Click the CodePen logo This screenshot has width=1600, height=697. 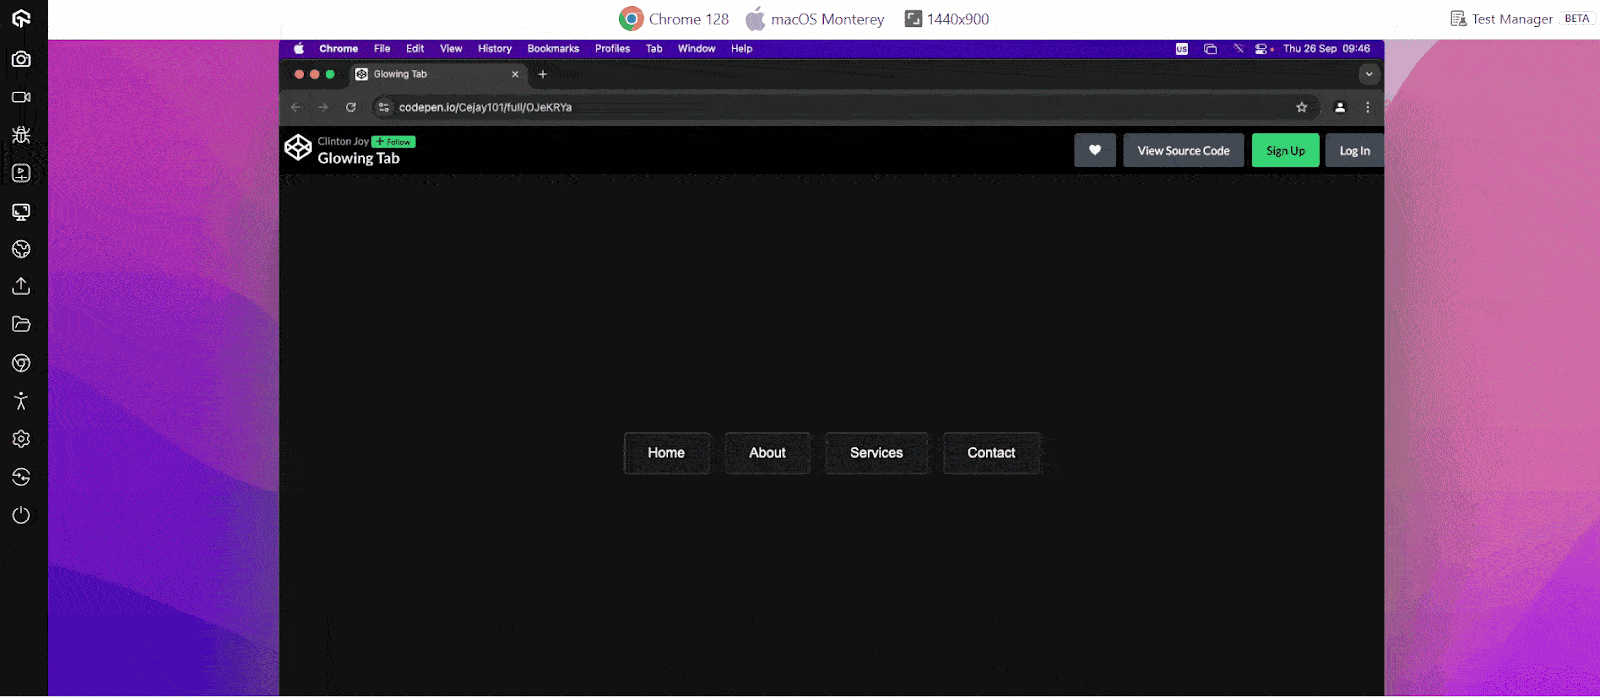tap(298, 148)
